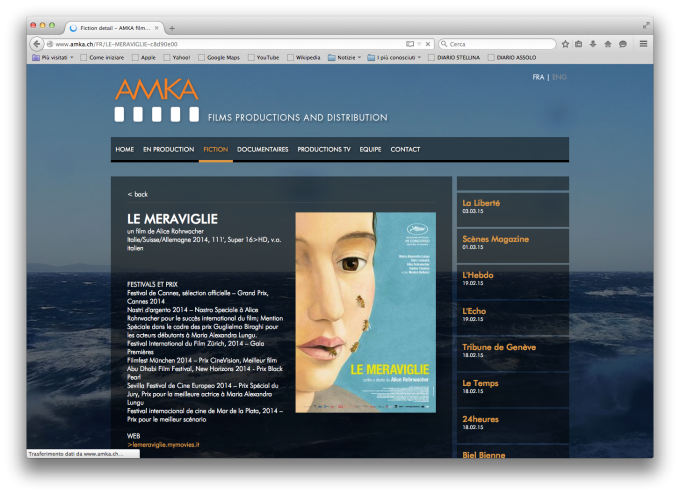
Task: Open the DOCUMENTAIRES section
Action: [x=262, y=149]
